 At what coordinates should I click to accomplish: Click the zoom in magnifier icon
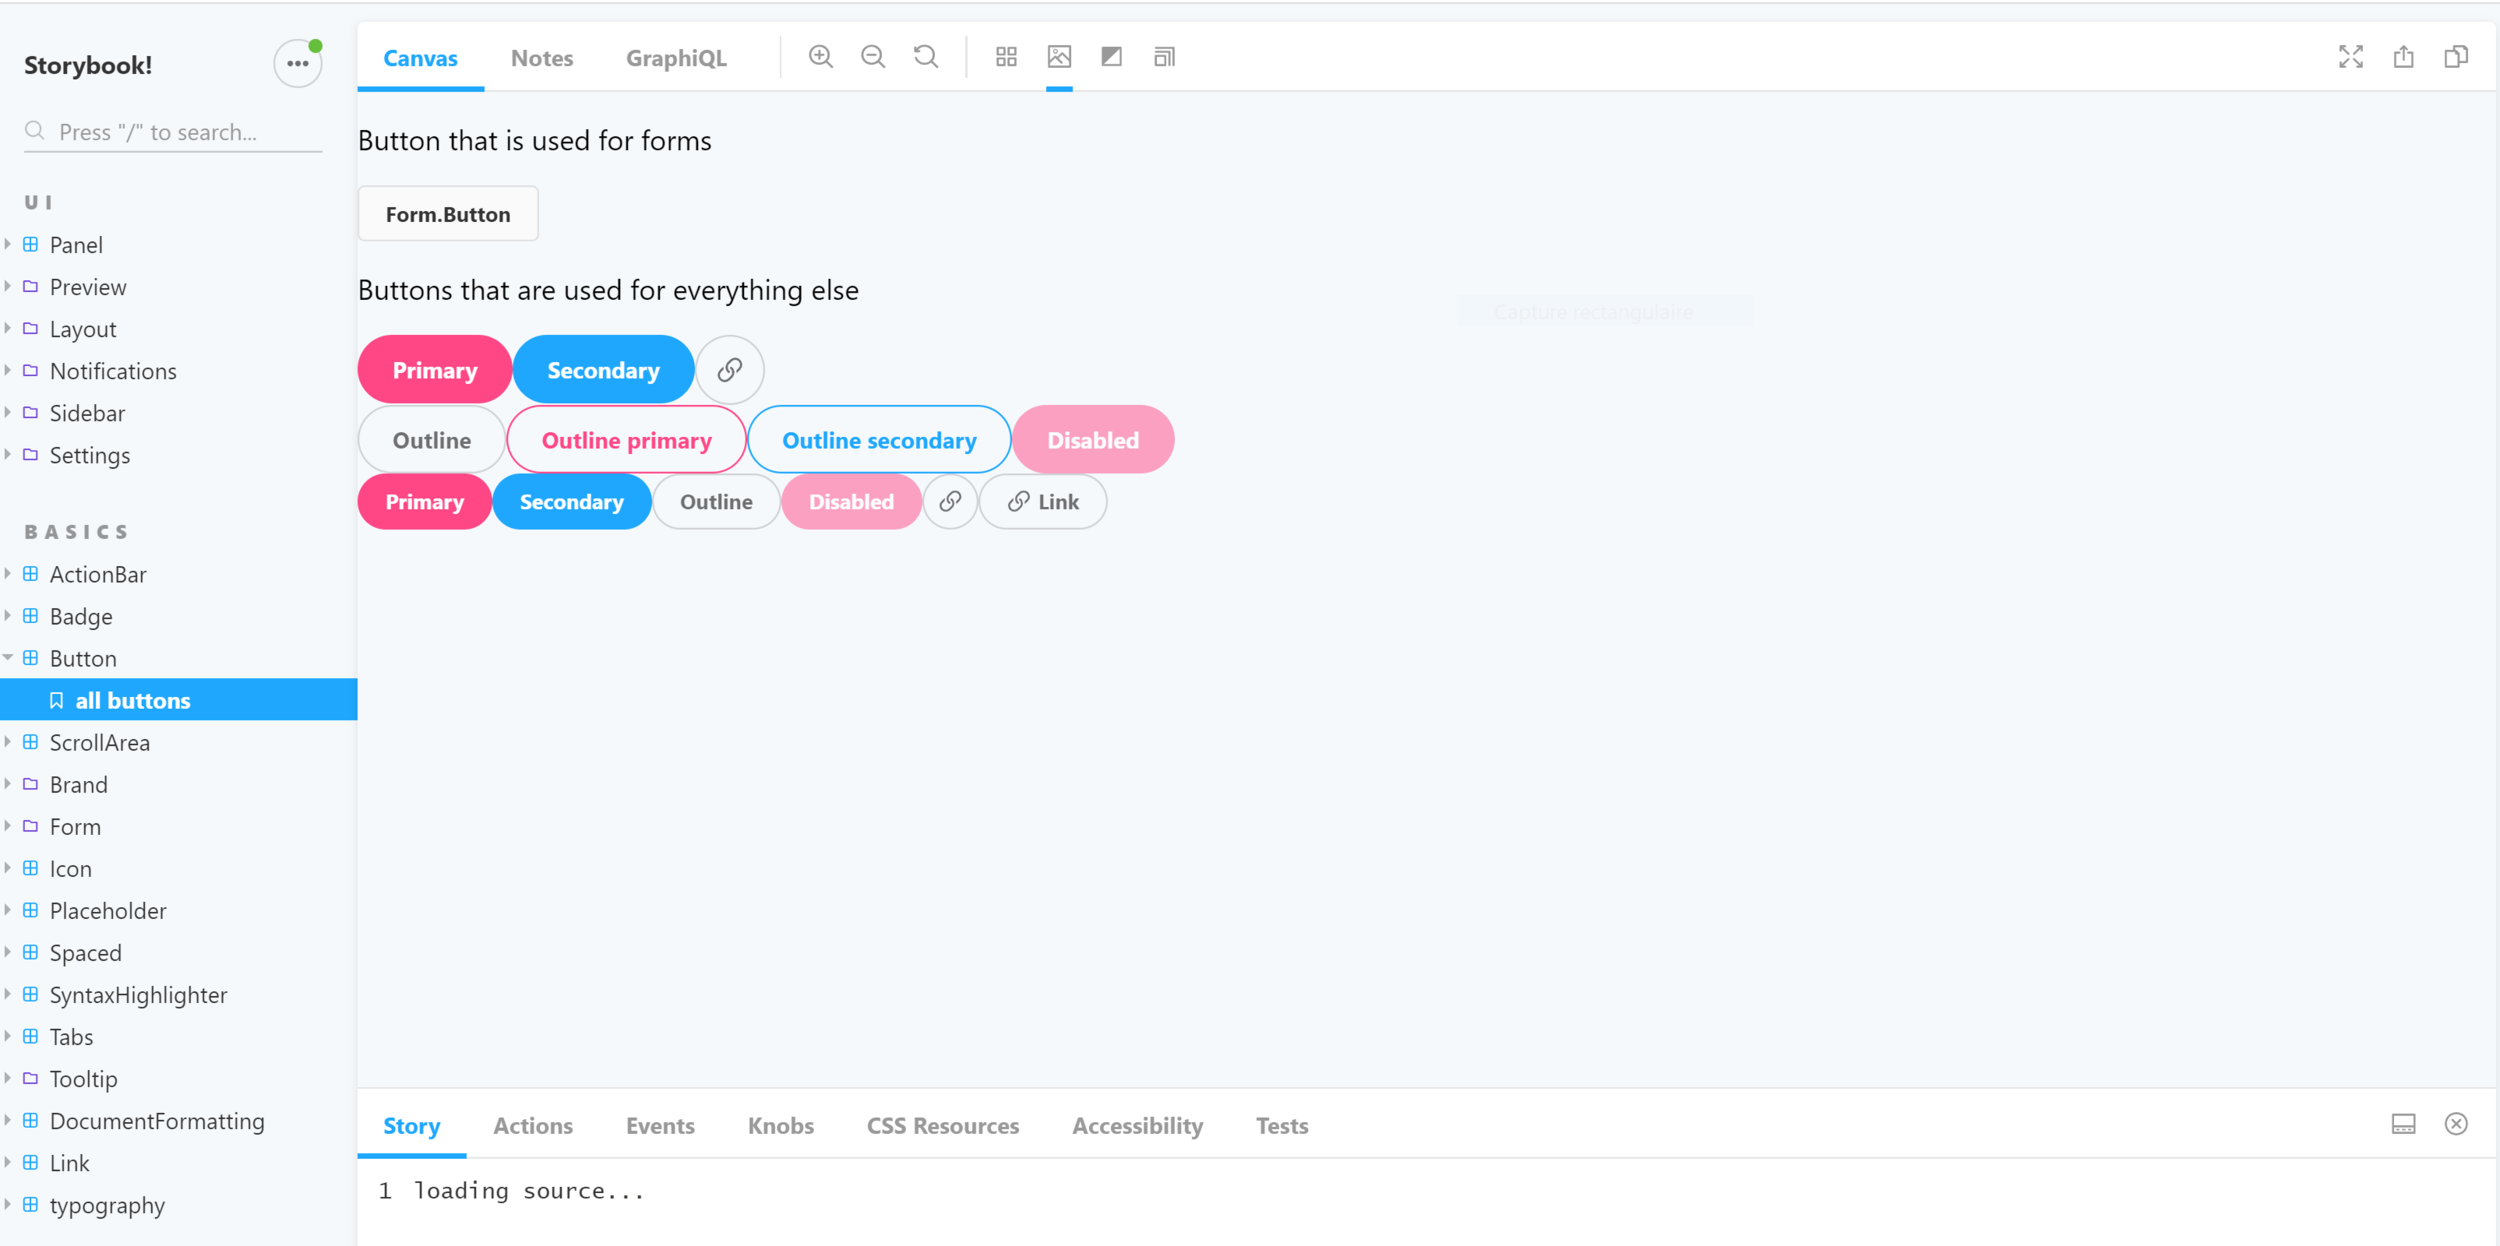820,57
